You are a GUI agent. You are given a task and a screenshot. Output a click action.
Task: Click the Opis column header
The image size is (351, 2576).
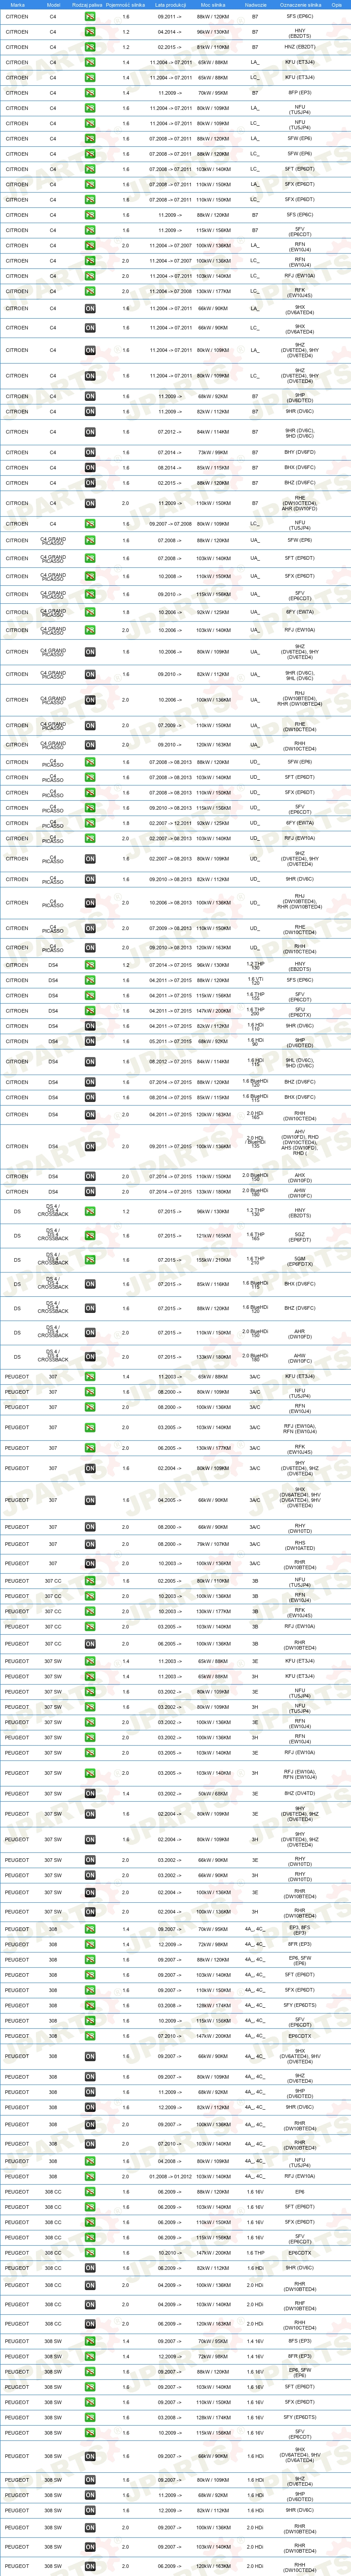coord(336,5)
